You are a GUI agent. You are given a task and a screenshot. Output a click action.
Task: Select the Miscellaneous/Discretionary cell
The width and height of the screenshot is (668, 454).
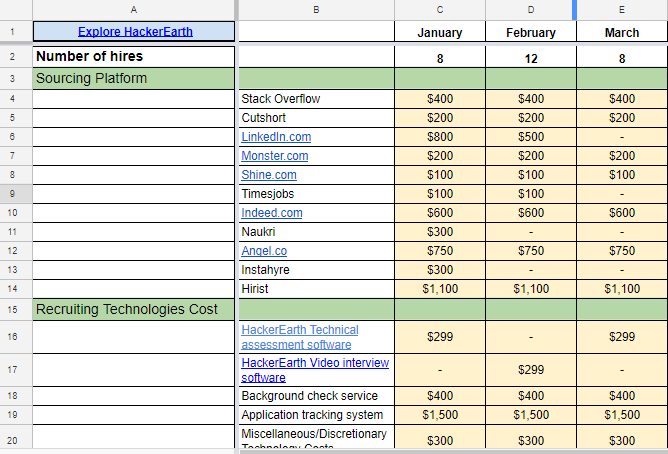coord(316,437)
